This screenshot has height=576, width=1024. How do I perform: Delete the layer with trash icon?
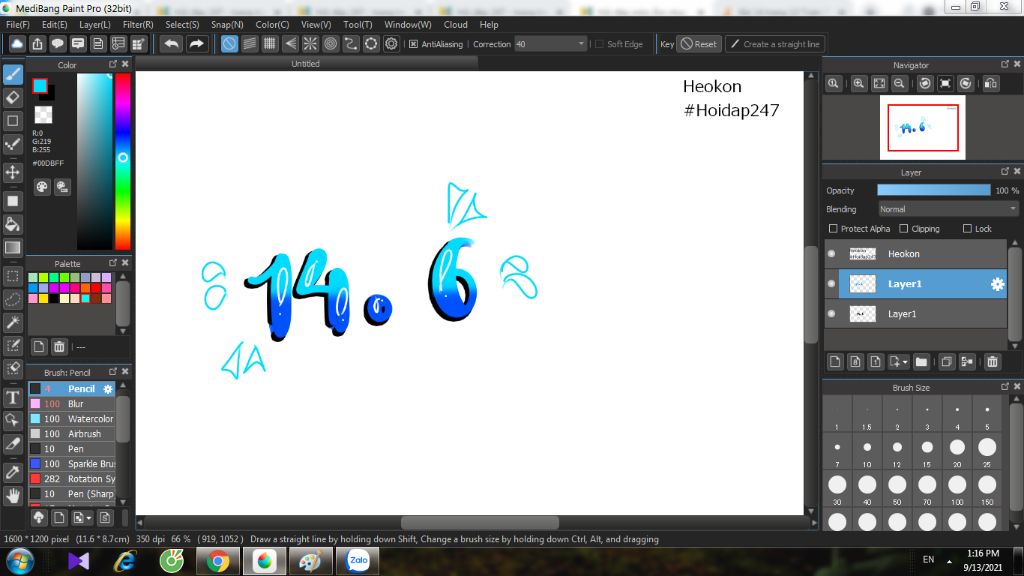click(992, 362)
